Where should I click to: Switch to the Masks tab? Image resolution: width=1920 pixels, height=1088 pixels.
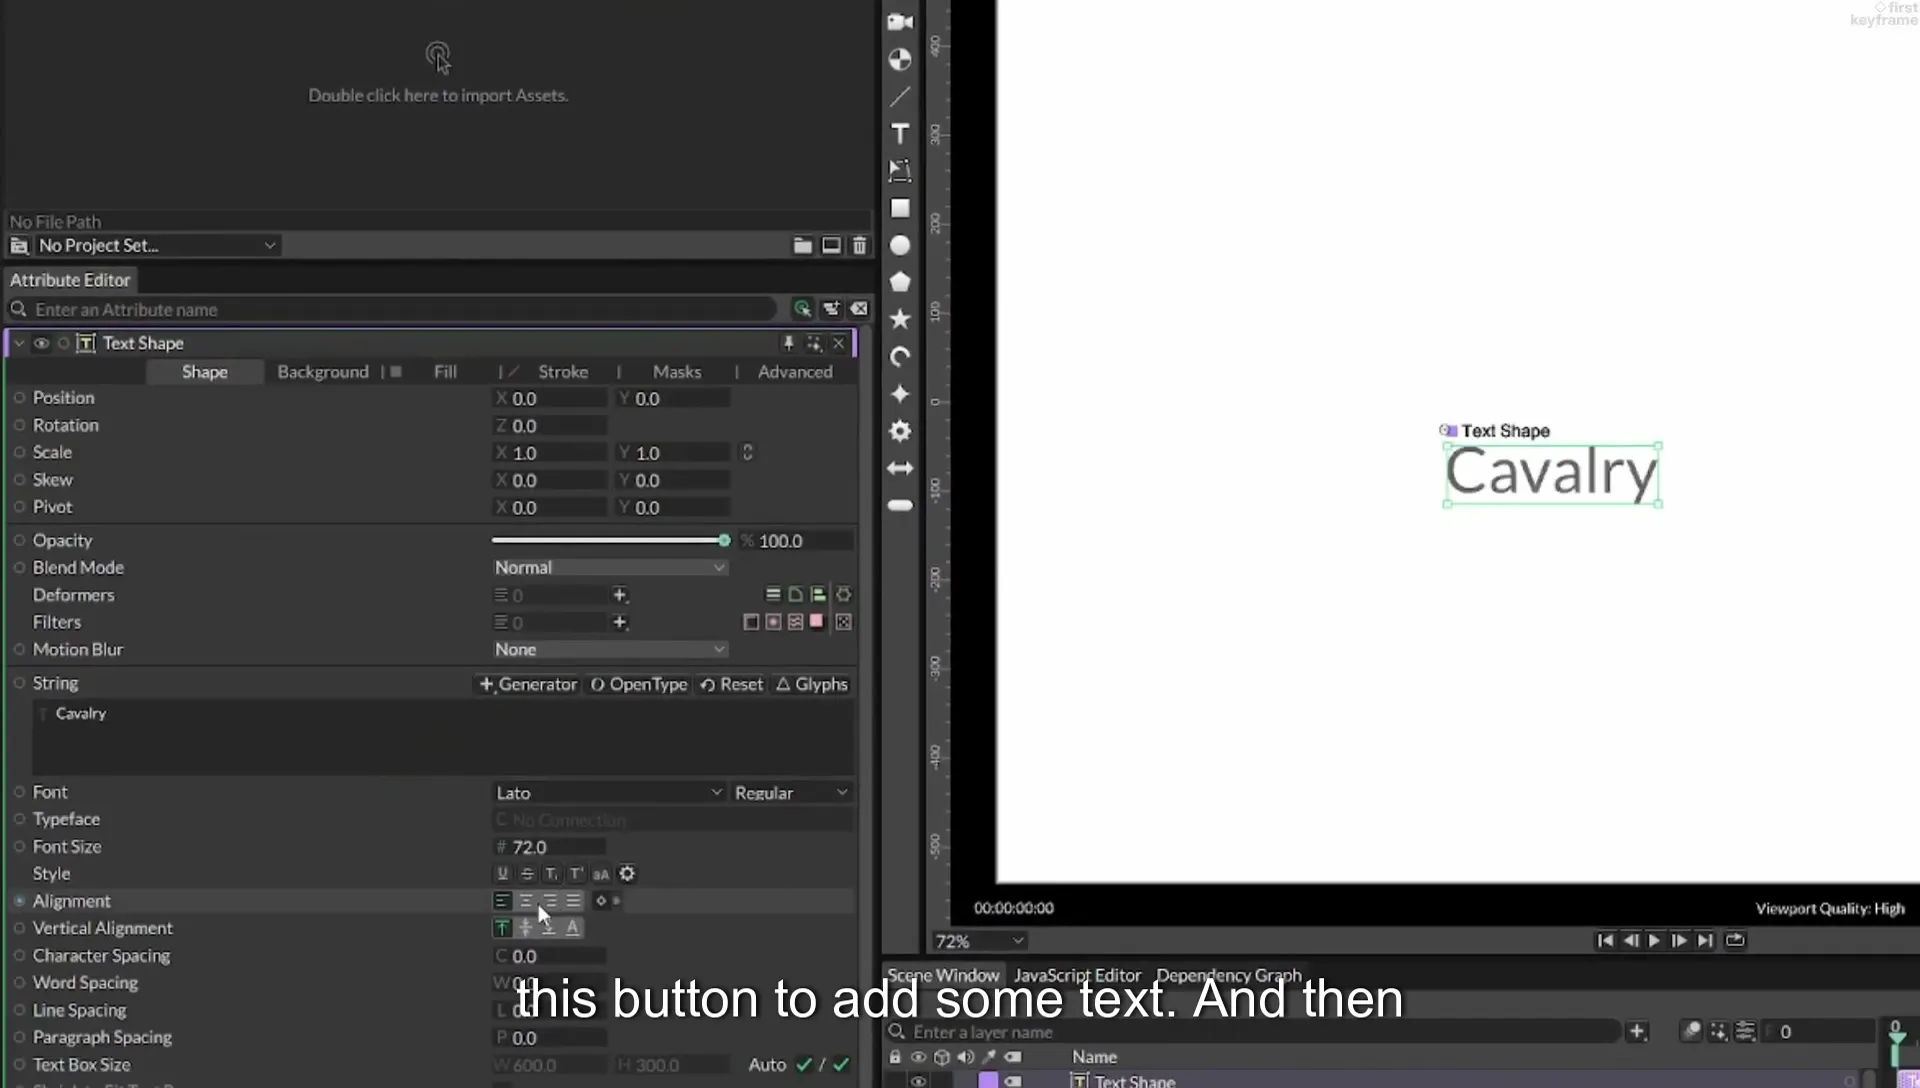pyautogui.click(x=677, y=371)
